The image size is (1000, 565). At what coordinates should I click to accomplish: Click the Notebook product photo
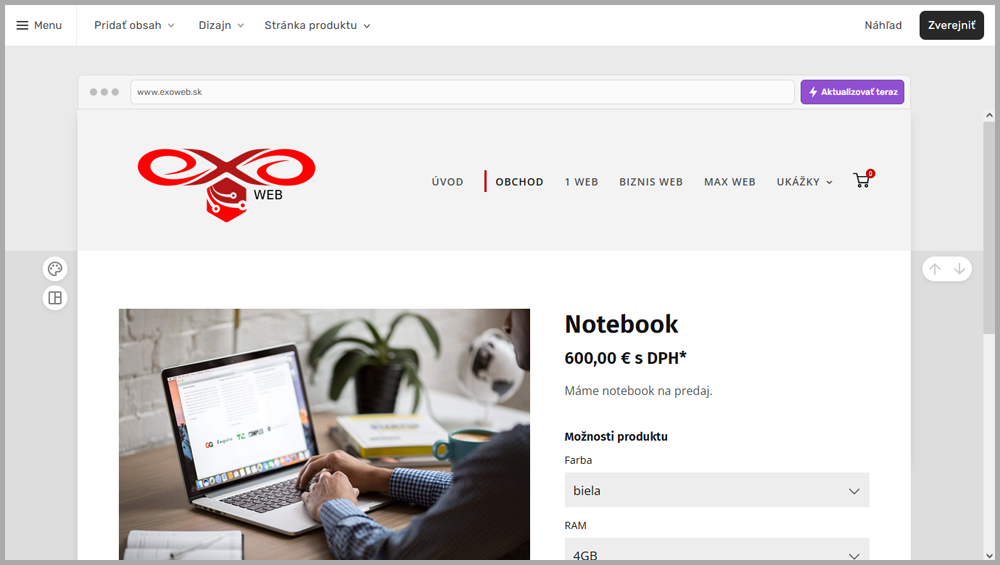[324, 433]
